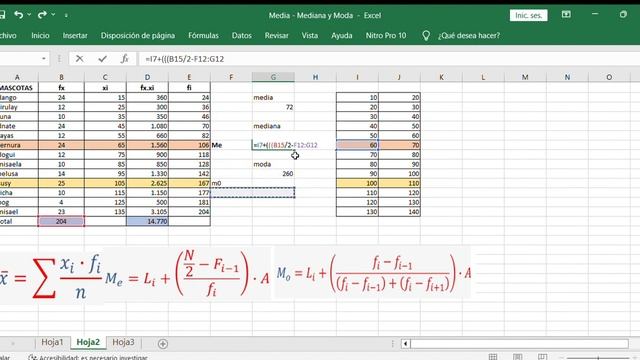This screenshot has width=640, height=360.
Task: Click the fx.xi cell with 1.560
Action: click(x=147, y=145)
